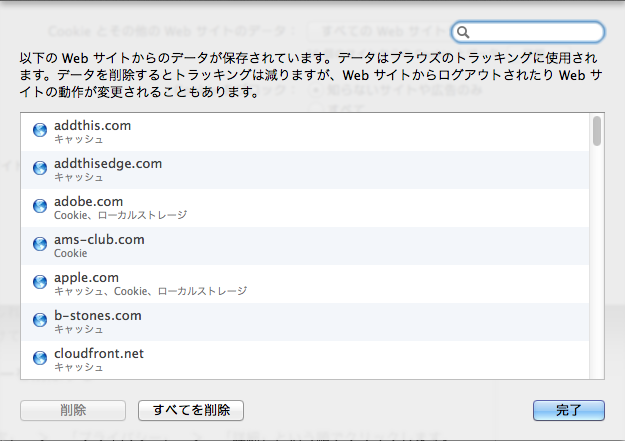
Task: Click inside the website search field
Action: click(535, 33)
